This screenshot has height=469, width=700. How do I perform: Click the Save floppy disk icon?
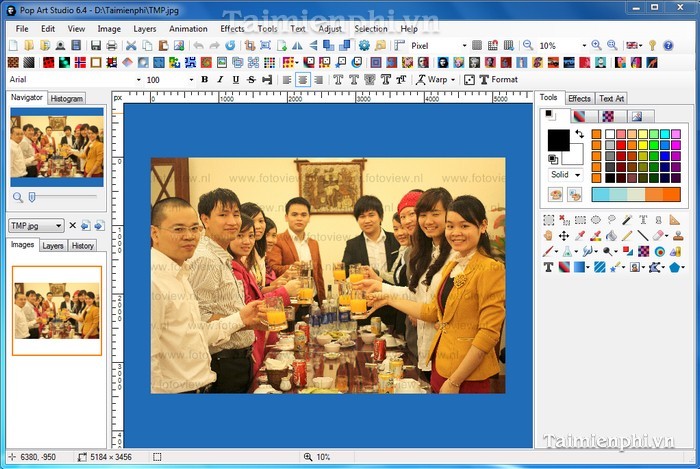tap(96, 46)
